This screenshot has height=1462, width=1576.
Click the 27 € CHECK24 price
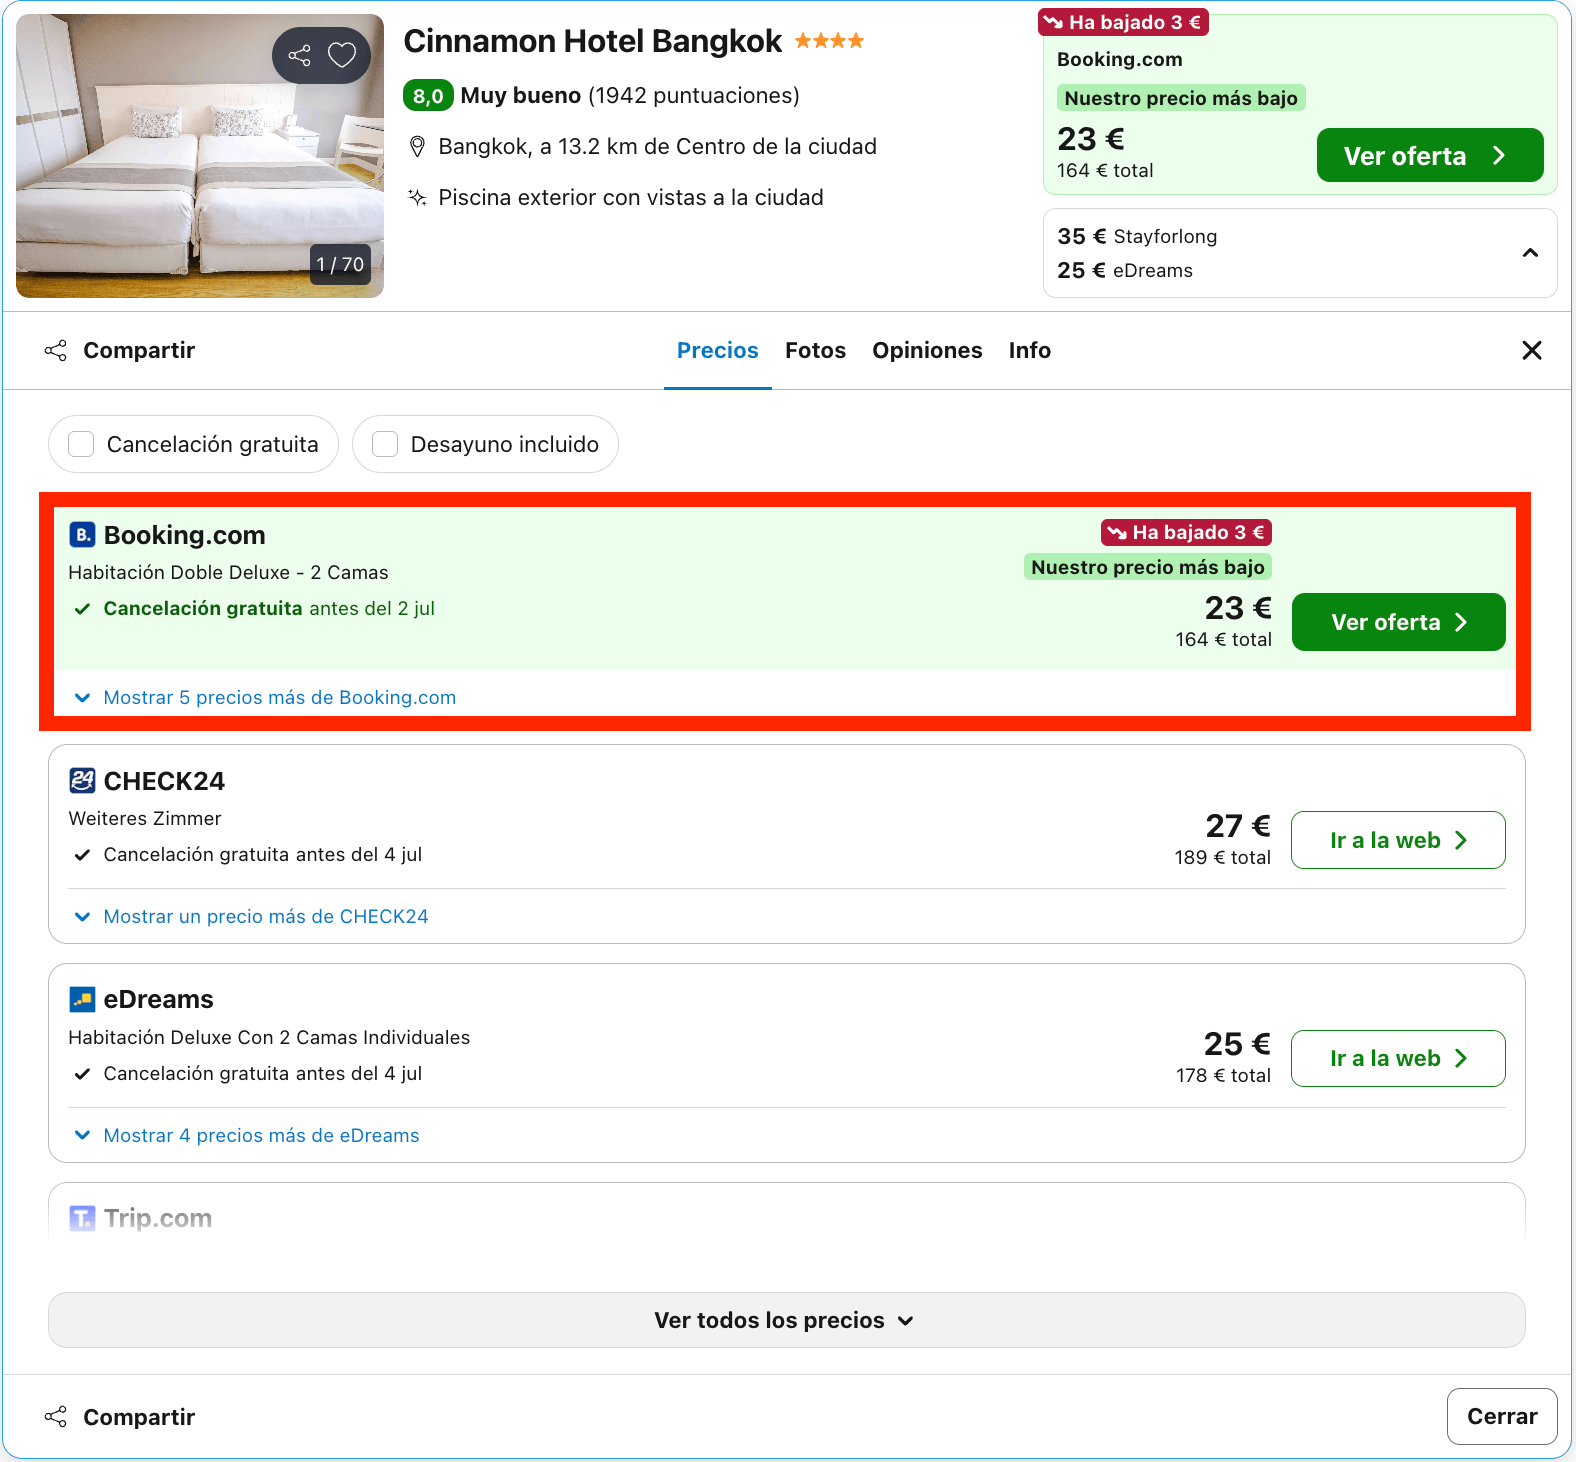[1238, 826]
